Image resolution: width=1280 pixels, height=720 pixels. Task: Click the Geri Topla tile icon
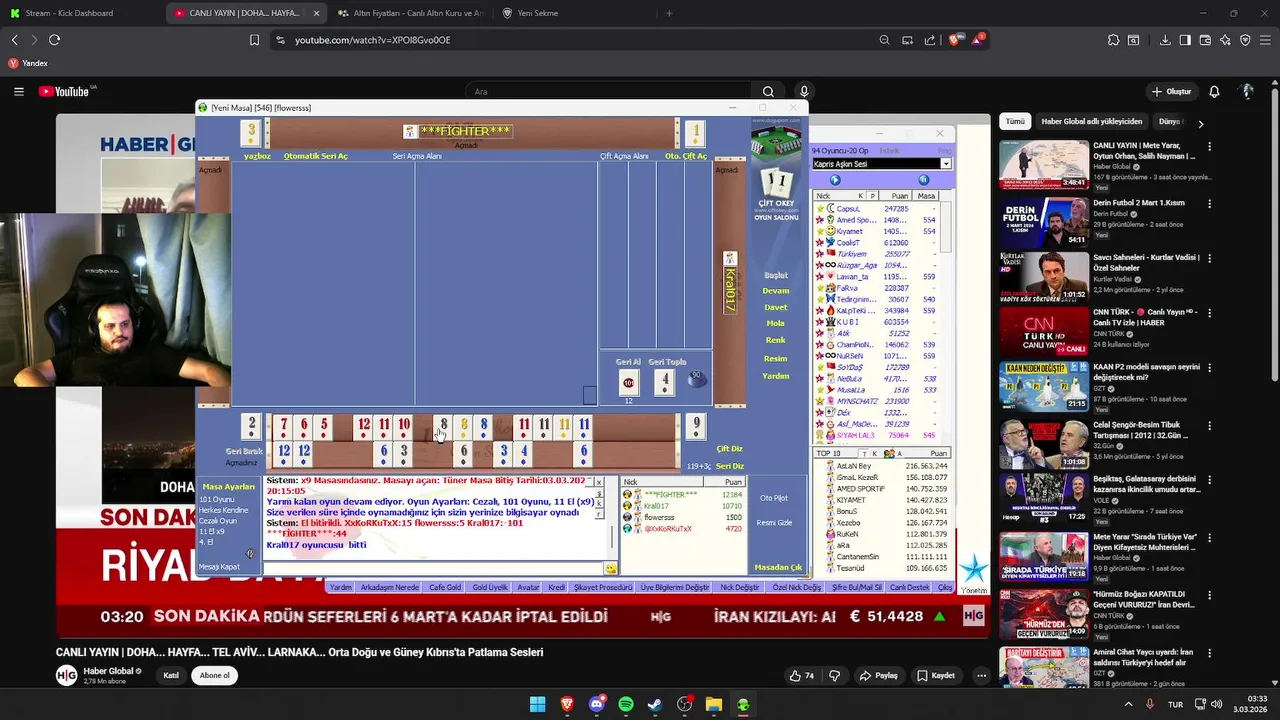pyautogui.click(x=665, y=382)
